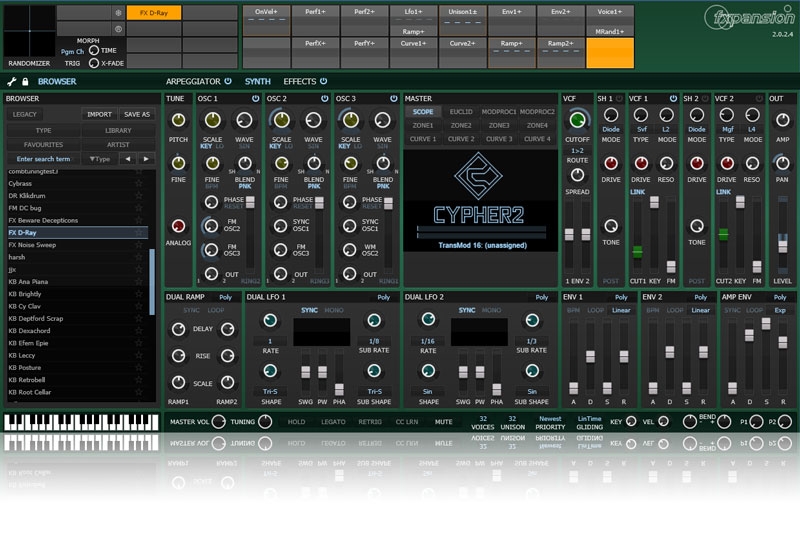Open LFO 2 Sin shape selector
Screen dimensions: 800x533
(x=428, y=392)
